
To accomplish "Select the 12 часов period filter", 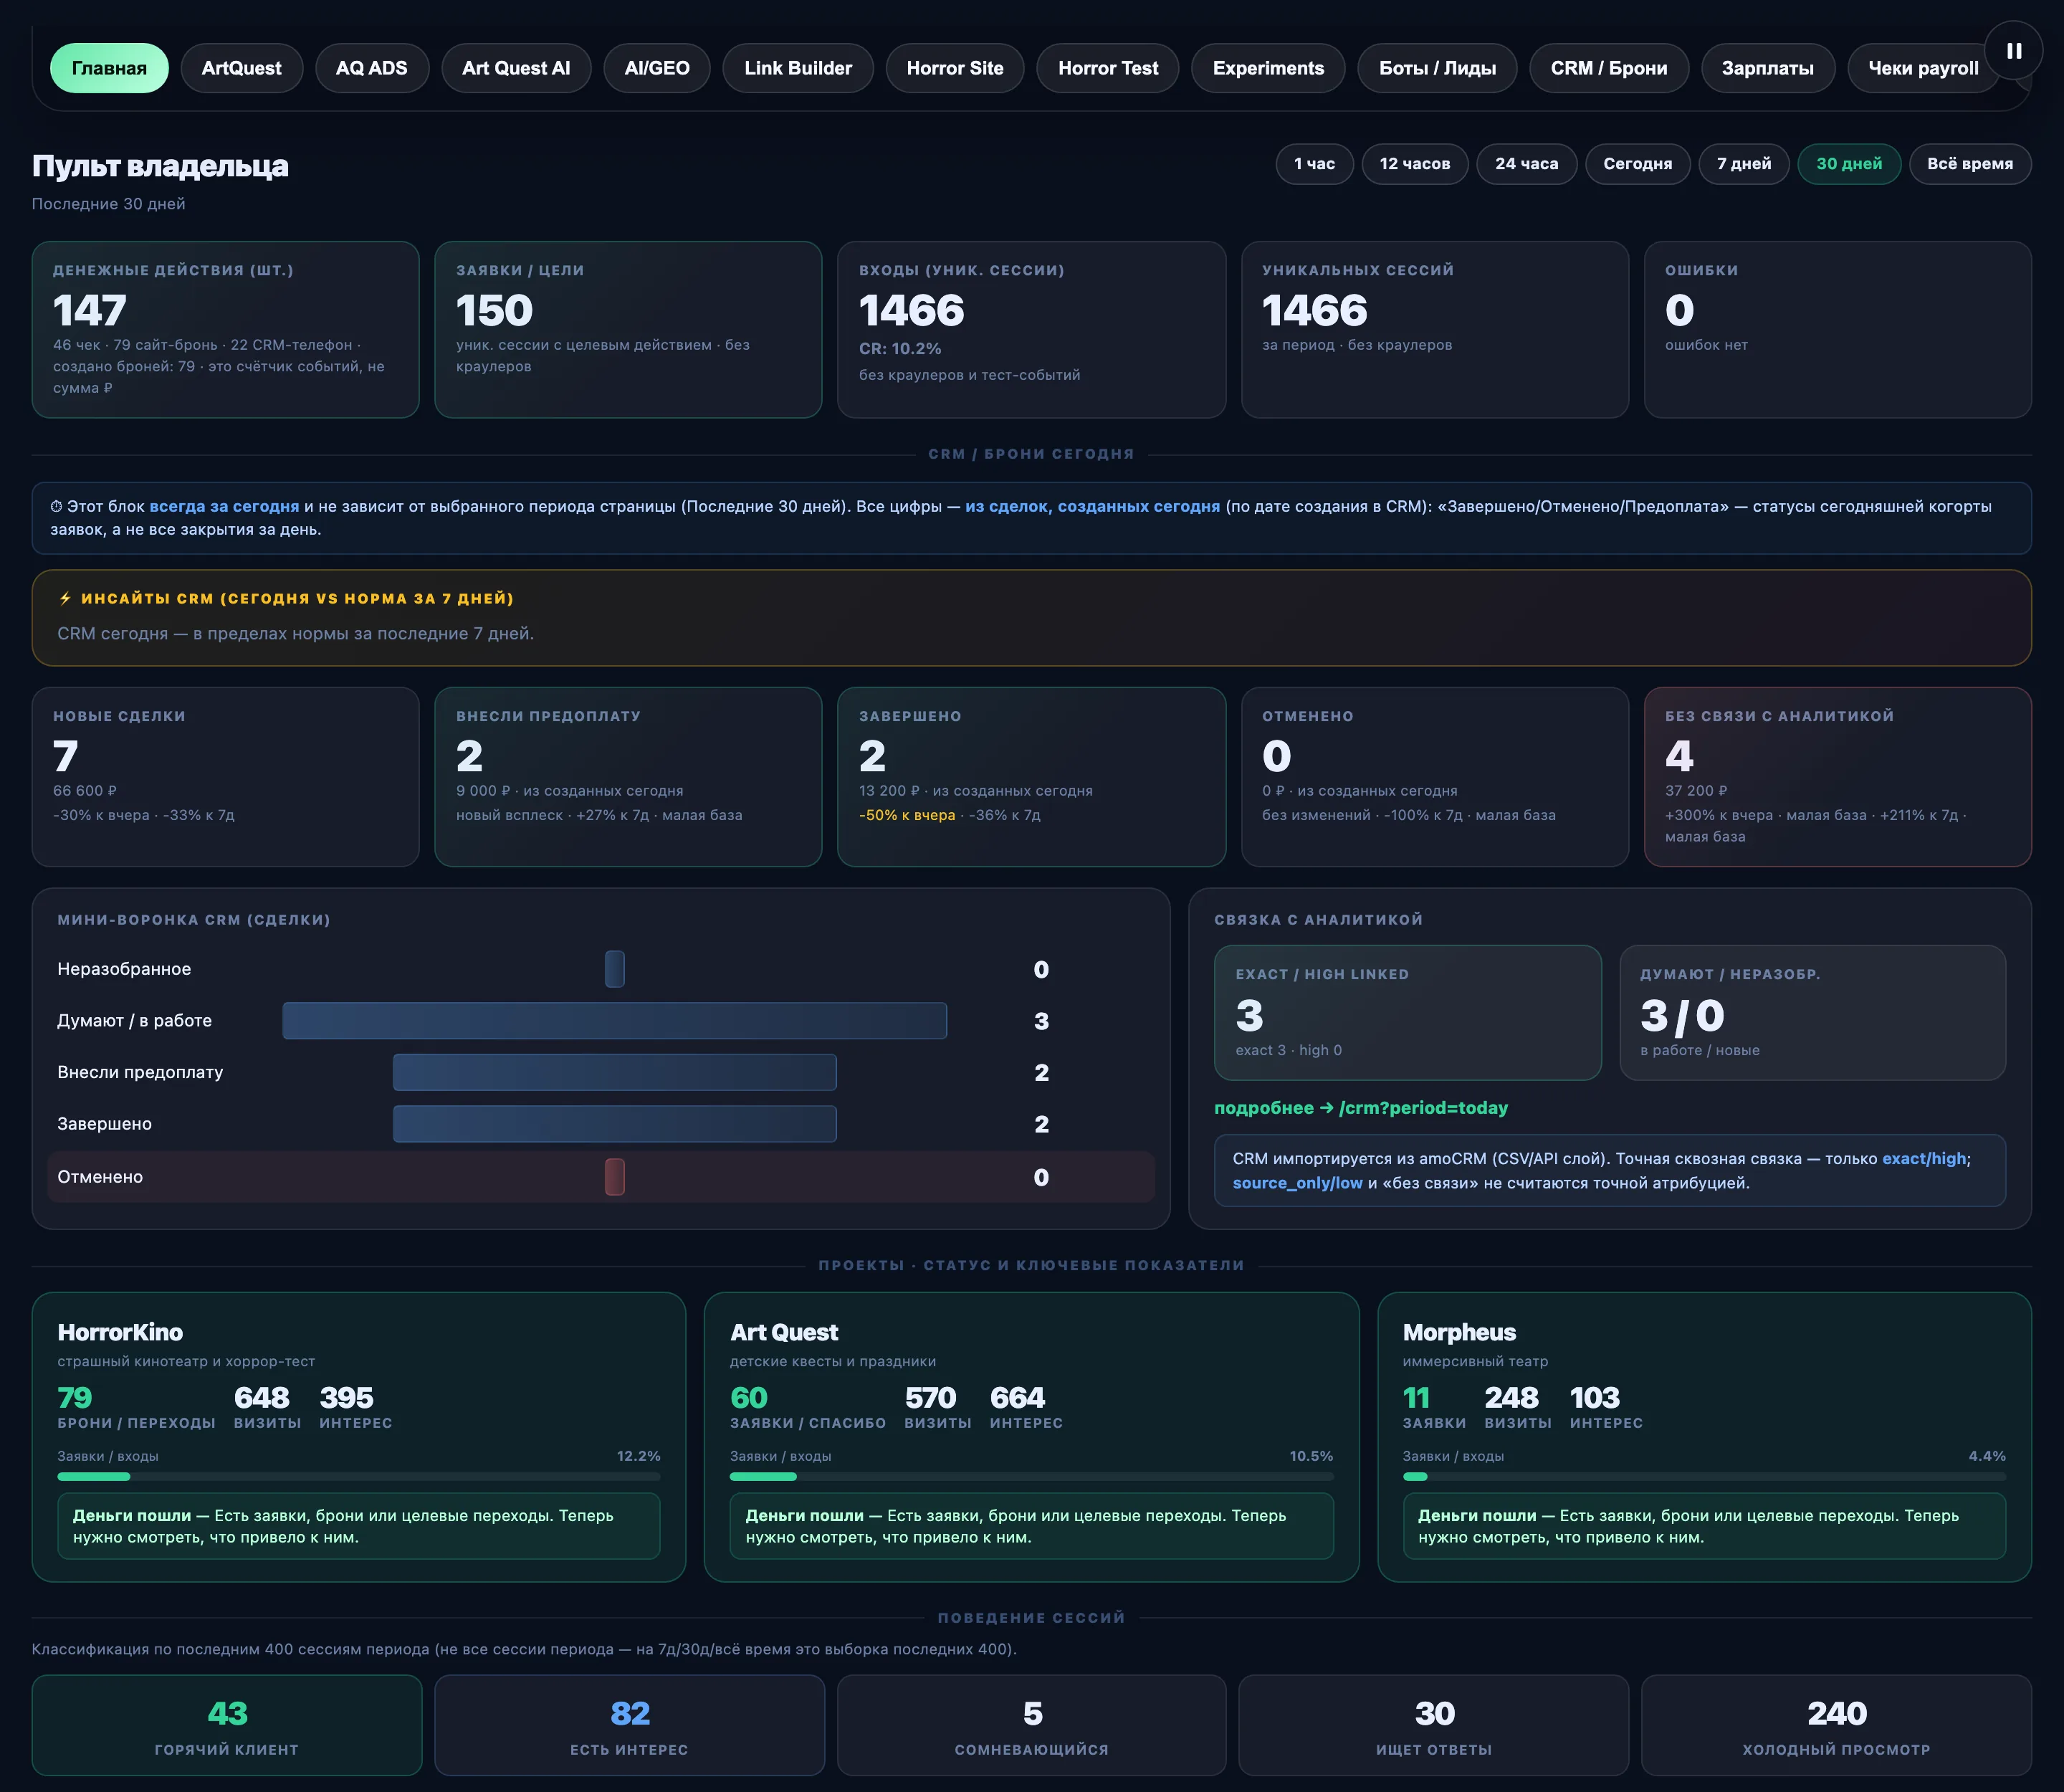I will tap(1414, 164).
